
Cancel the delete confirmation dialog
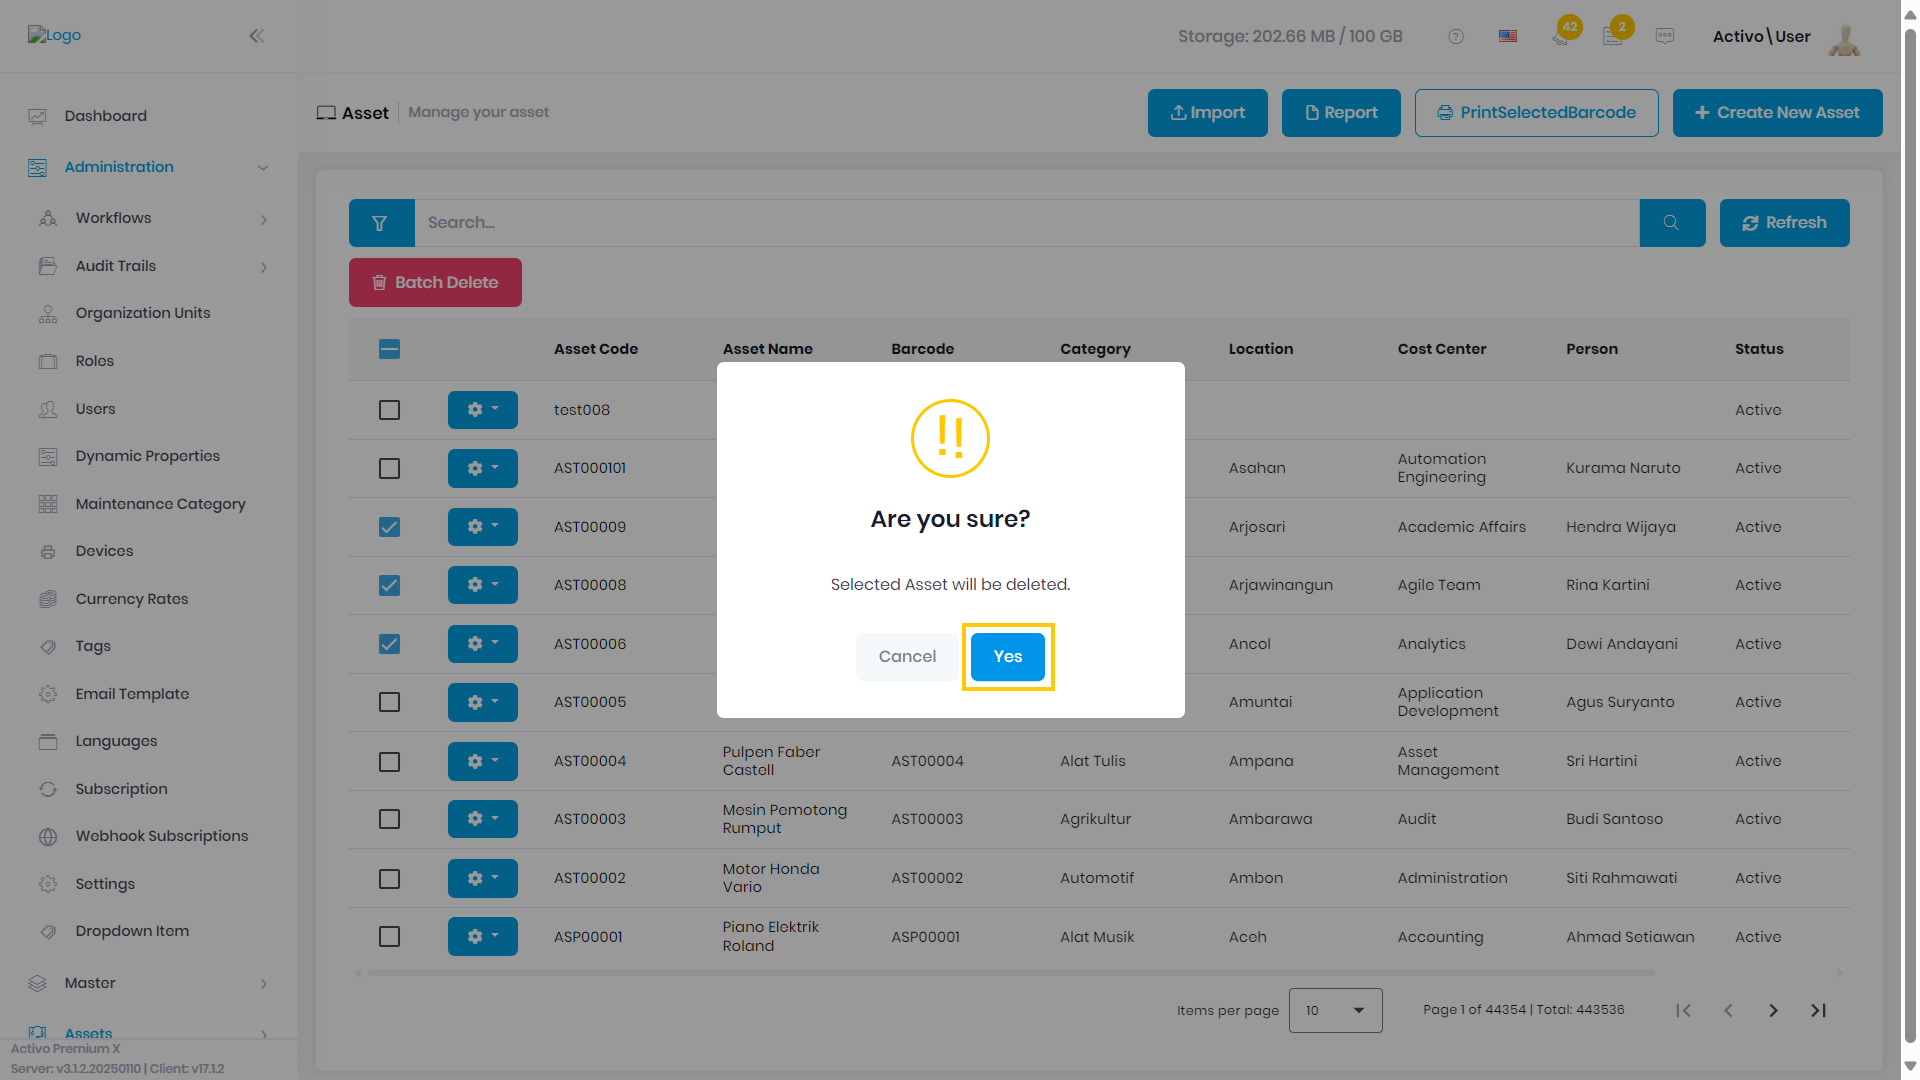tap(907, 656)
